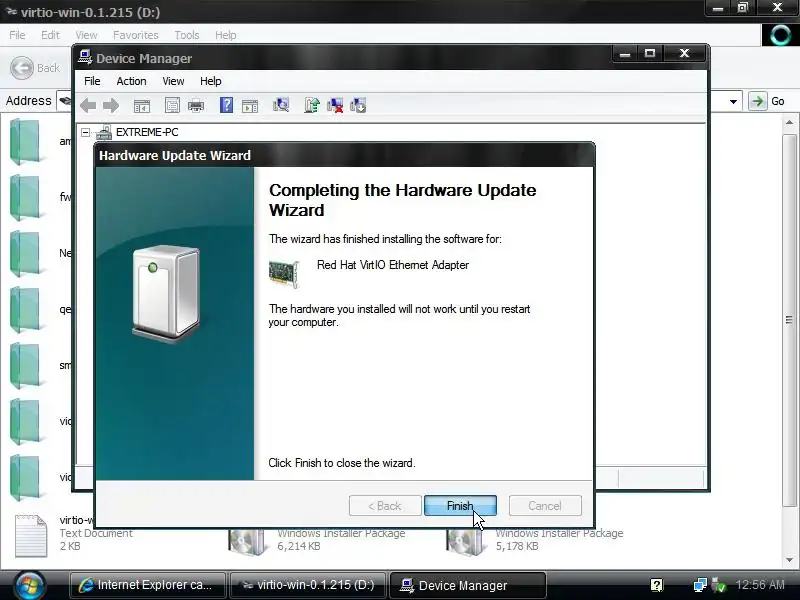
Task: Open the File menu in the virtio-win explorer window
Action: 17,35
